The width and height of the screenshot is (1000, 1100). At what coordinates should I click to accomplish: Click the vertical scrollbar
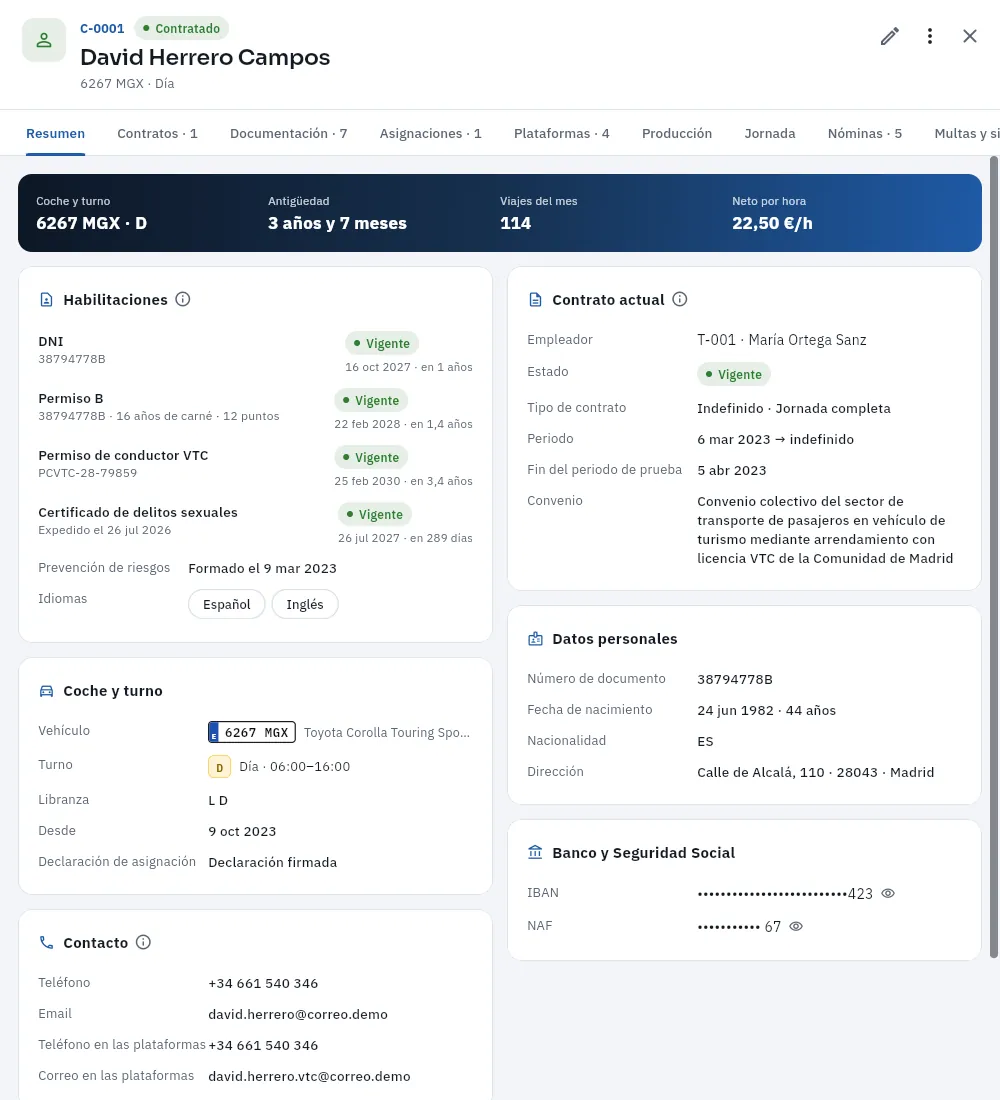pyautogui.click(x=993, y=558)
